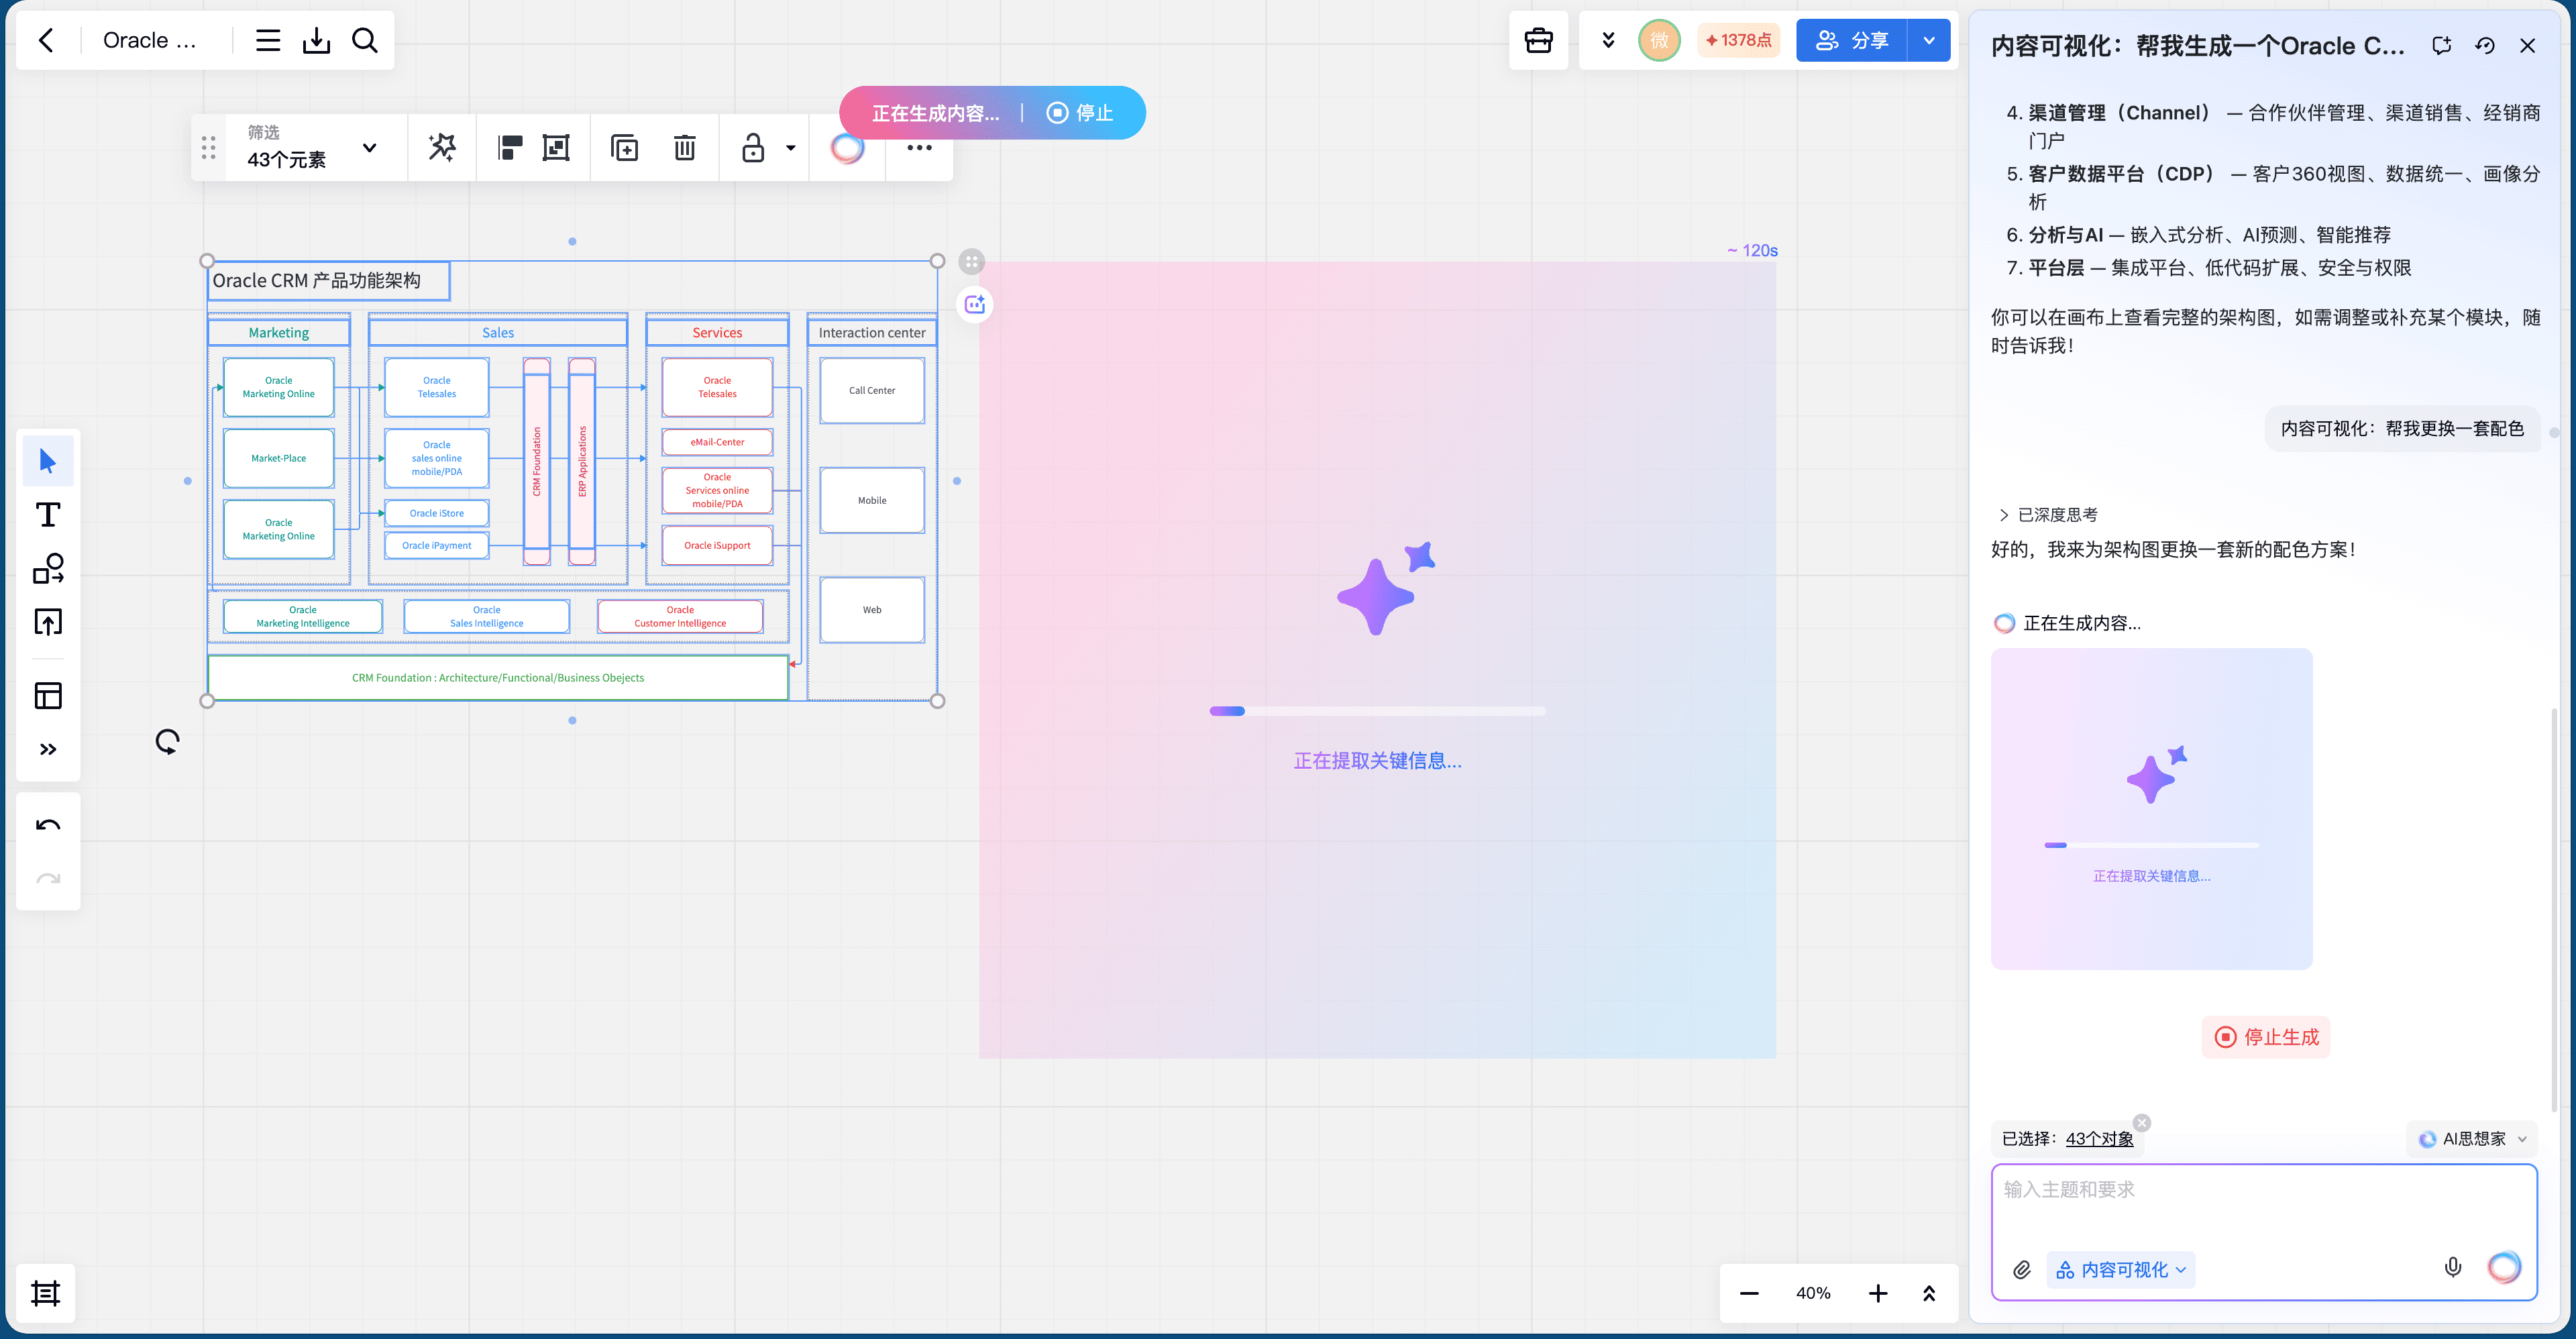Open the canvas search icon
The width and height of the screenshot is (2576, 1339).
[x=365, y=40]
